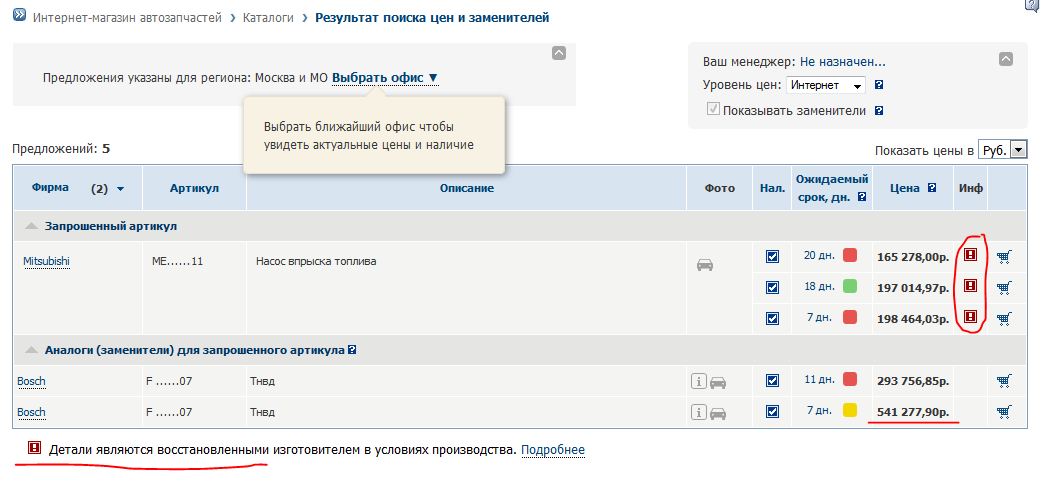1051x484 pixels.
Task: Collapse the region offers panel with the arrow button
Action: click(x=559, y=53)
